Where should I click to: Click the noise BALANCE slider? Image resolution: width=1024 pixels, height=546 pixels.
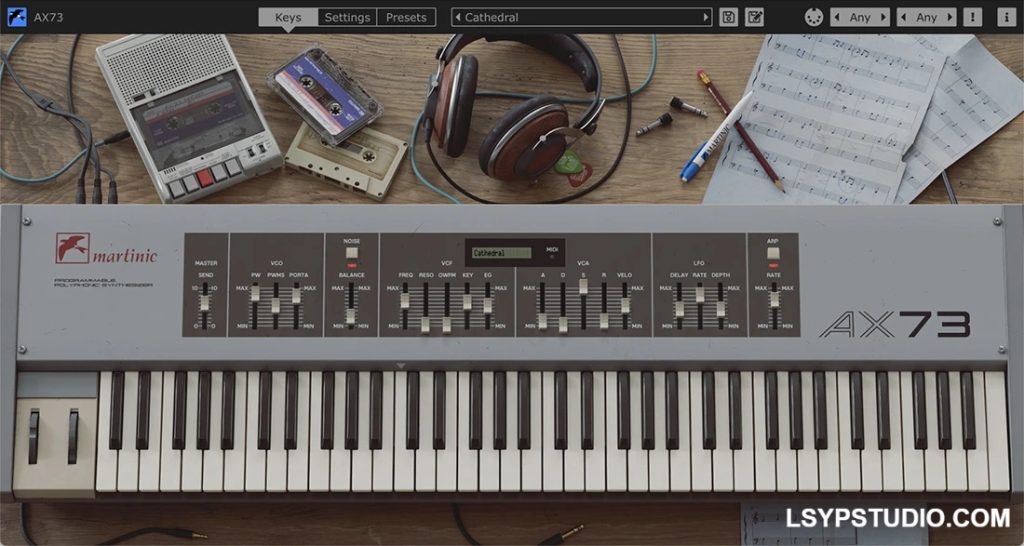[351, 316]
